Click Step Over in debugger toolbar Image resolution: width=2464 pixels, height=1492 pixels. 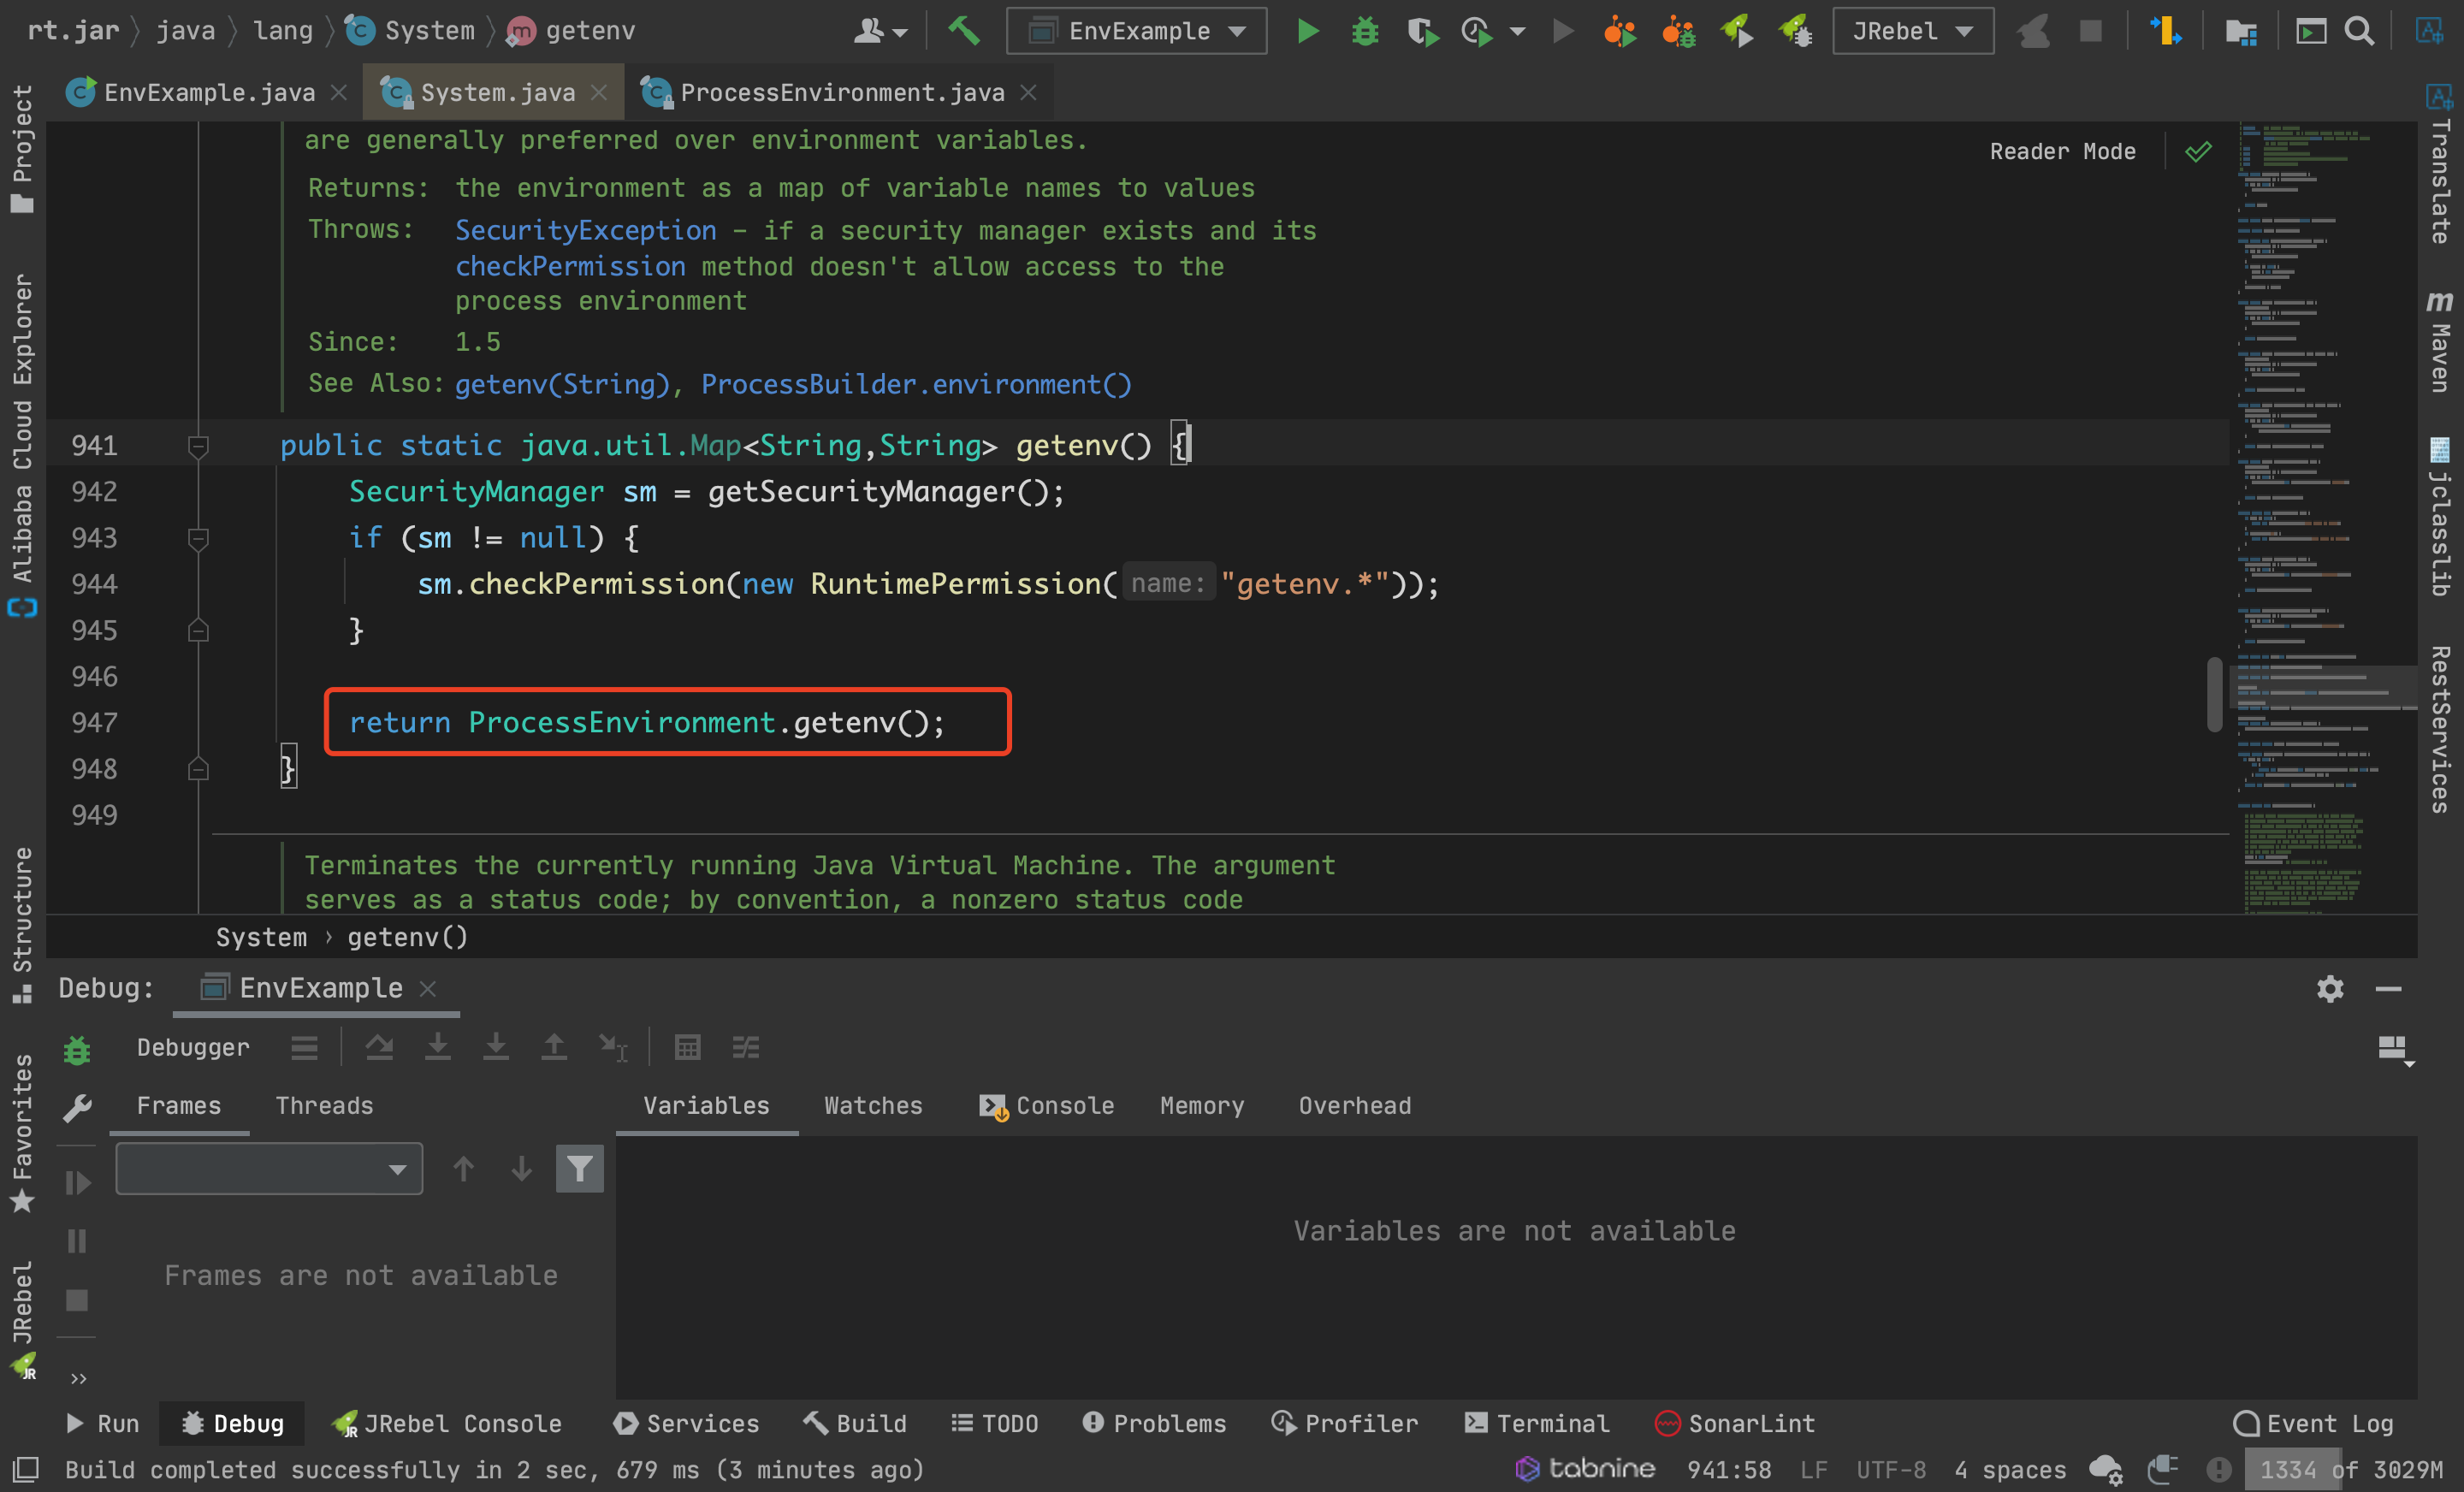click(379, 1047)
